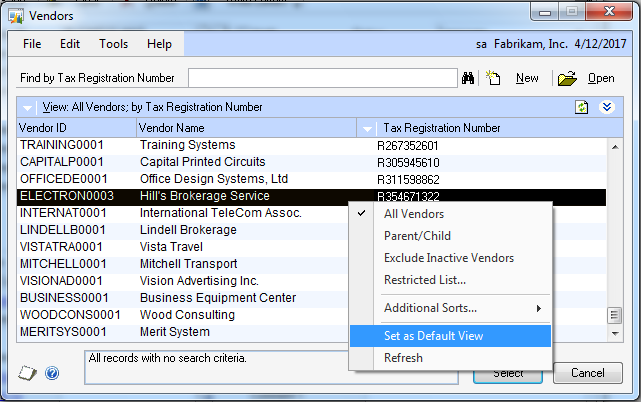This screenshot has height=402, width=641.
Task: Click the Cancel button
Action: [588, 373]
